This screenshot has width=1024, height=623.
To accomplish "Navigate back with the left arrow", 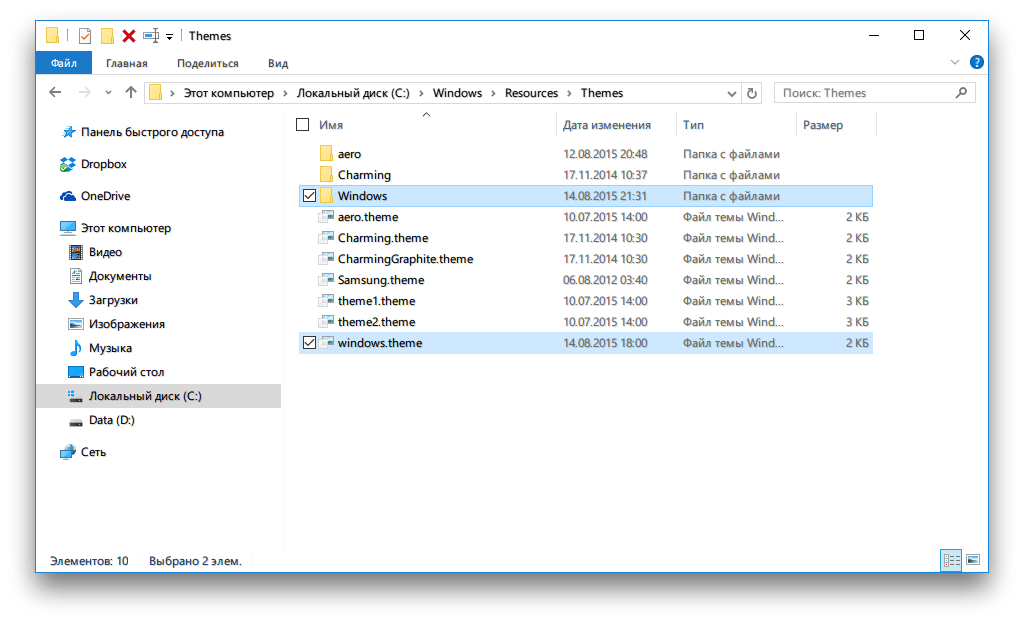I will [x=56, y=93].
